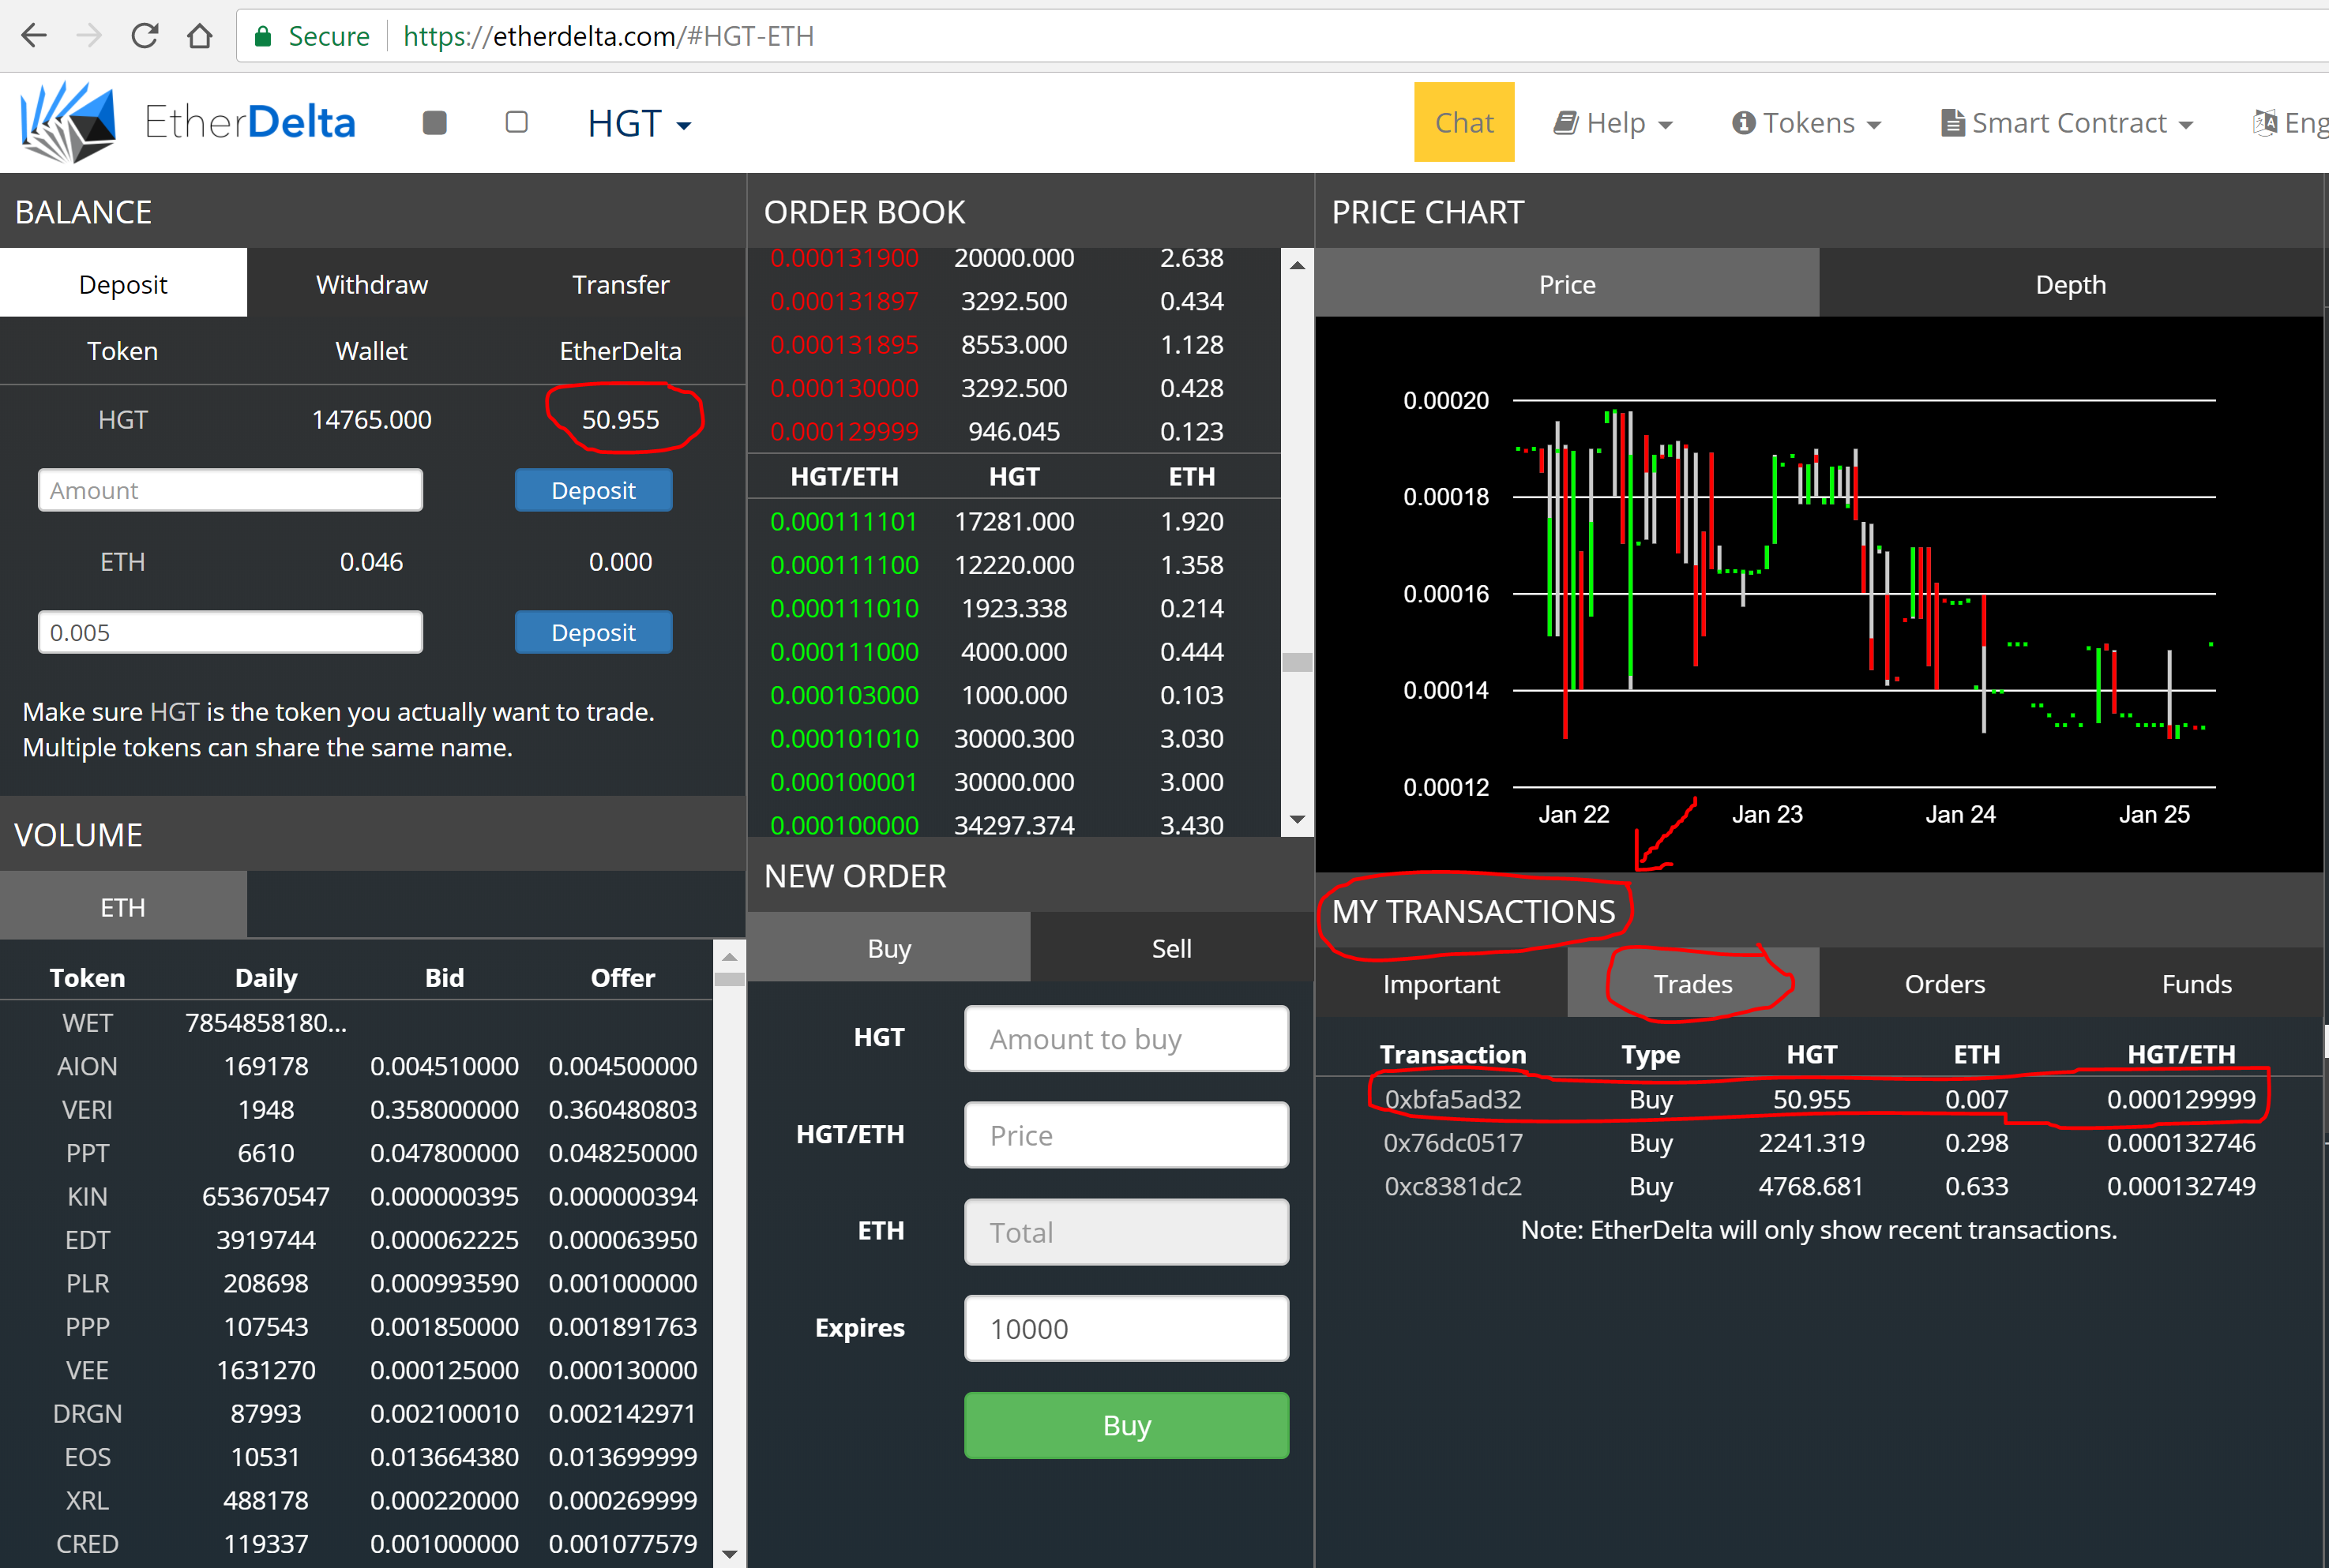The image size is (2329, 1568).
Task: Select buy order at 0.000111100
Action: [x=1013, y=565]
